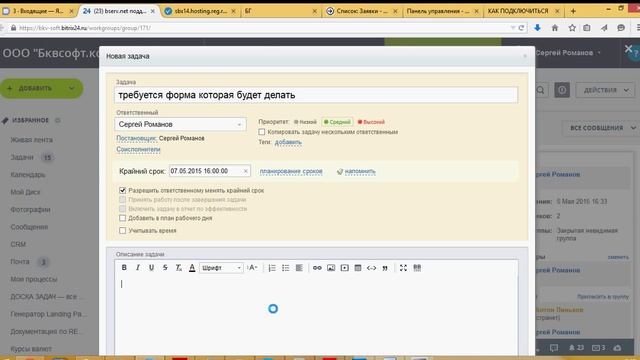Open notifications bell icon at bottom
The width and height of the screenshot is (640, 360).
click(x=572, y=348)
